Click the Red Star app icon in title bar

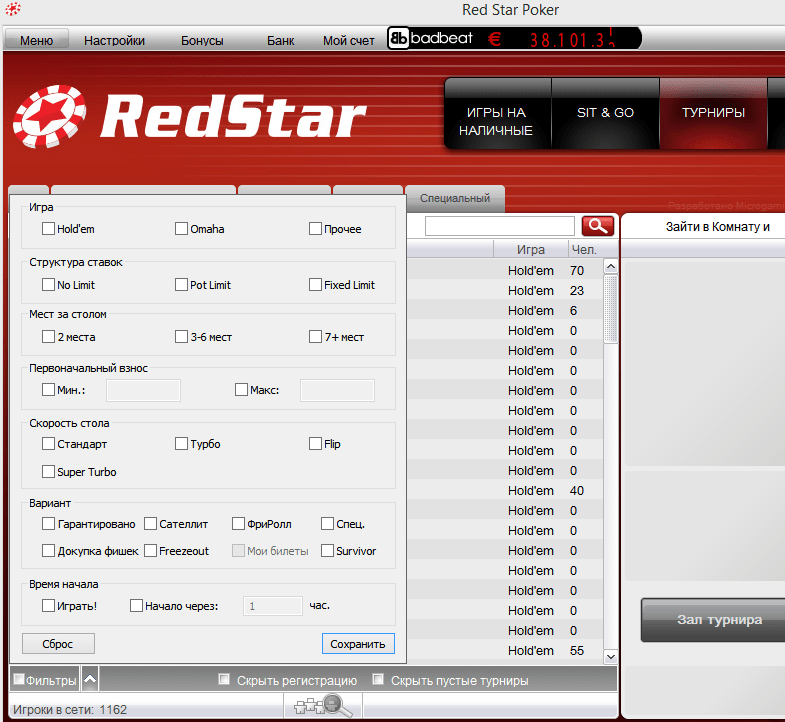click(x=13, y=9)
